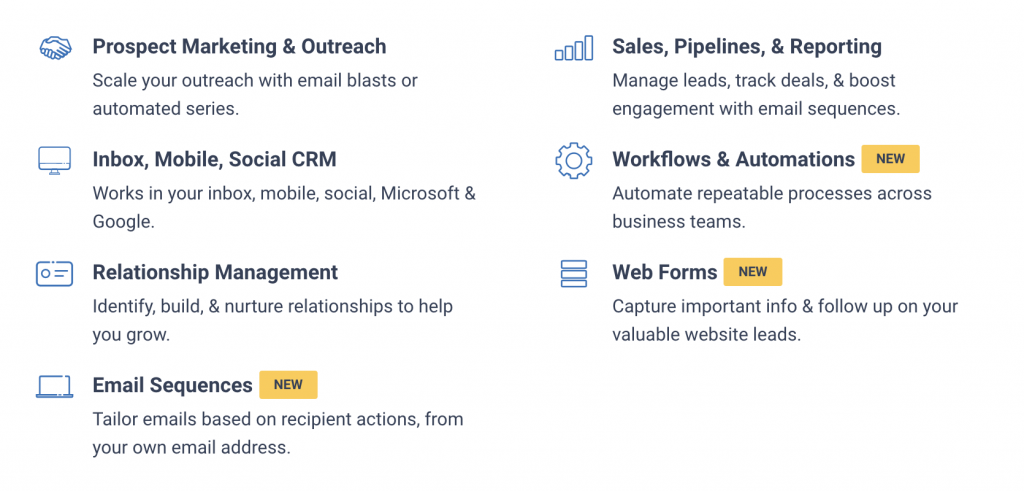This screenshot has height=491, width=1024.
Task: Click the gear icon beside Workflows & Automations
Action: (x=573, y=160)
